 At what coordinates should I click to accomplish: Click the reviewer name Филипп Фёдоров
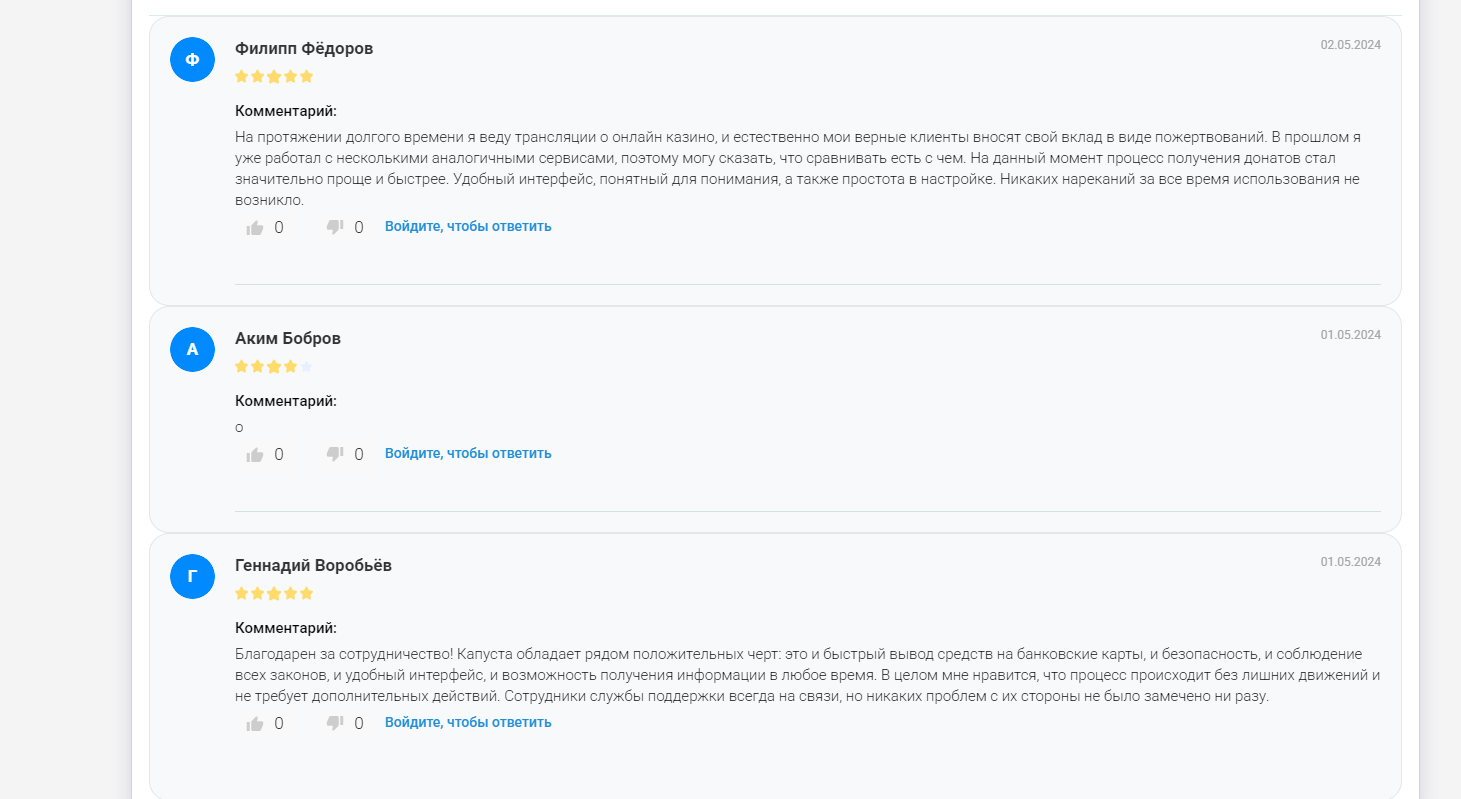click(x=304, y=49)
